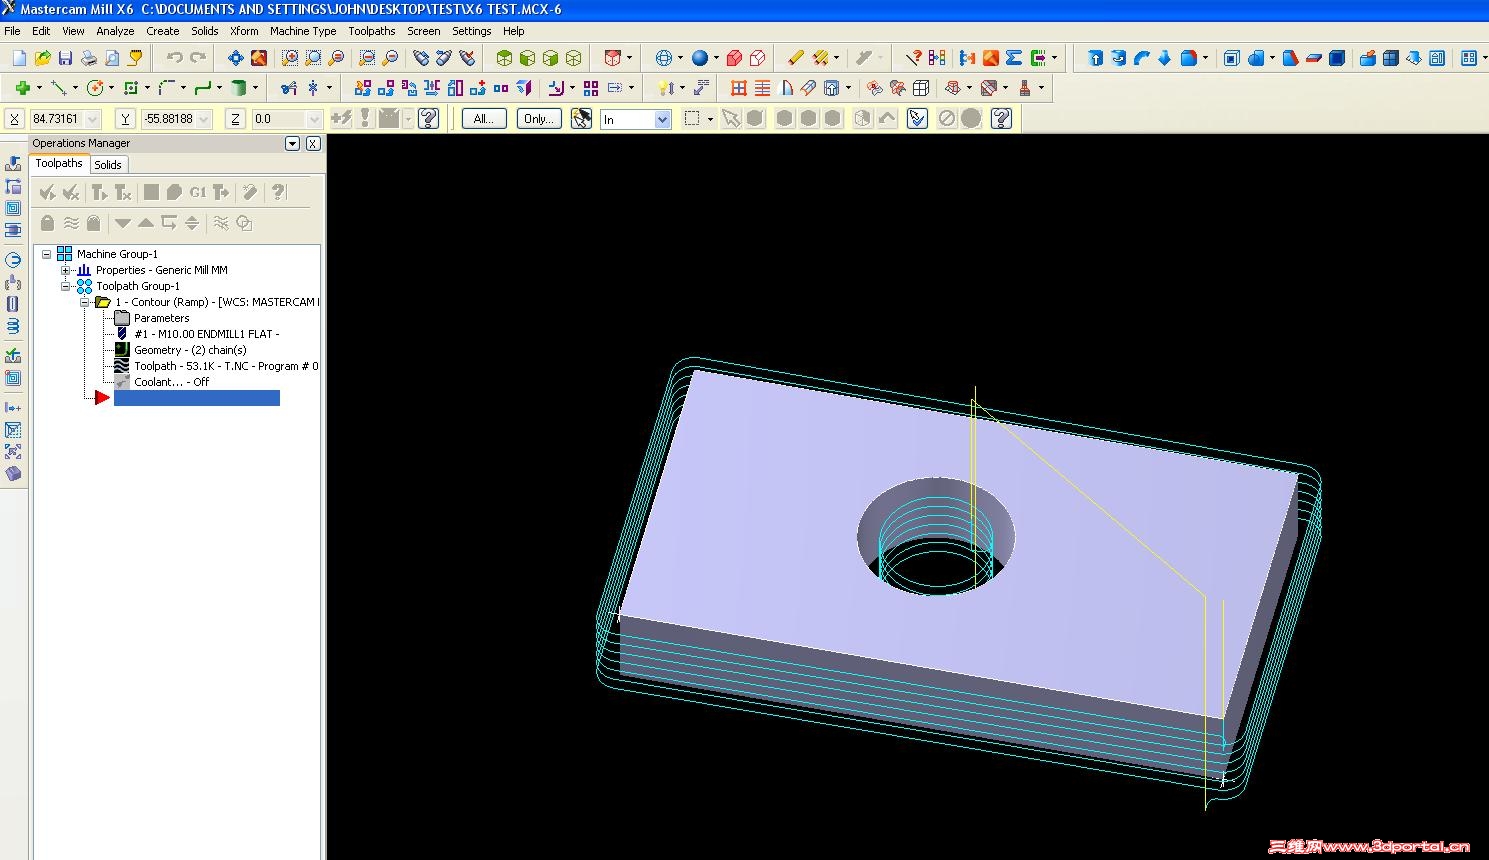Toggle the X coordinate lock button
This screenshot has width=1489, height=860.
(x=14, y=119)
